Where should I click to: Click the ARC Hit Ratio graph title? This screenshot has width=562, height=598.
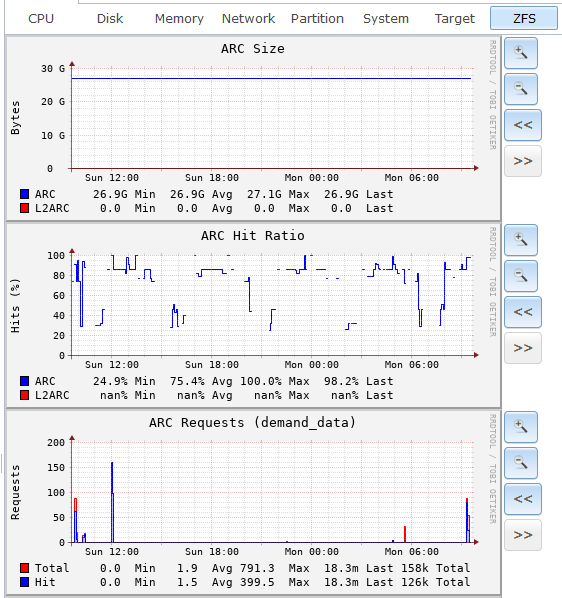tap(252, 236)
